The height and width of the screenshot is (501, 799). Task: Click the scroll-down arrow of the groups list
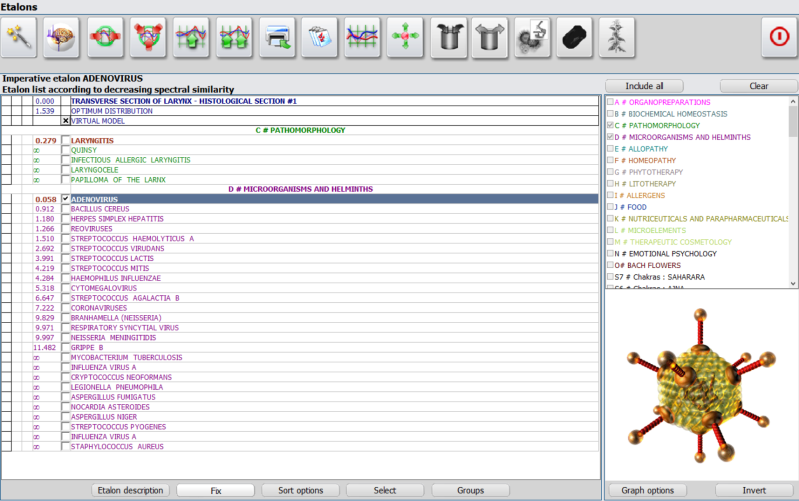tap(793, 284)
